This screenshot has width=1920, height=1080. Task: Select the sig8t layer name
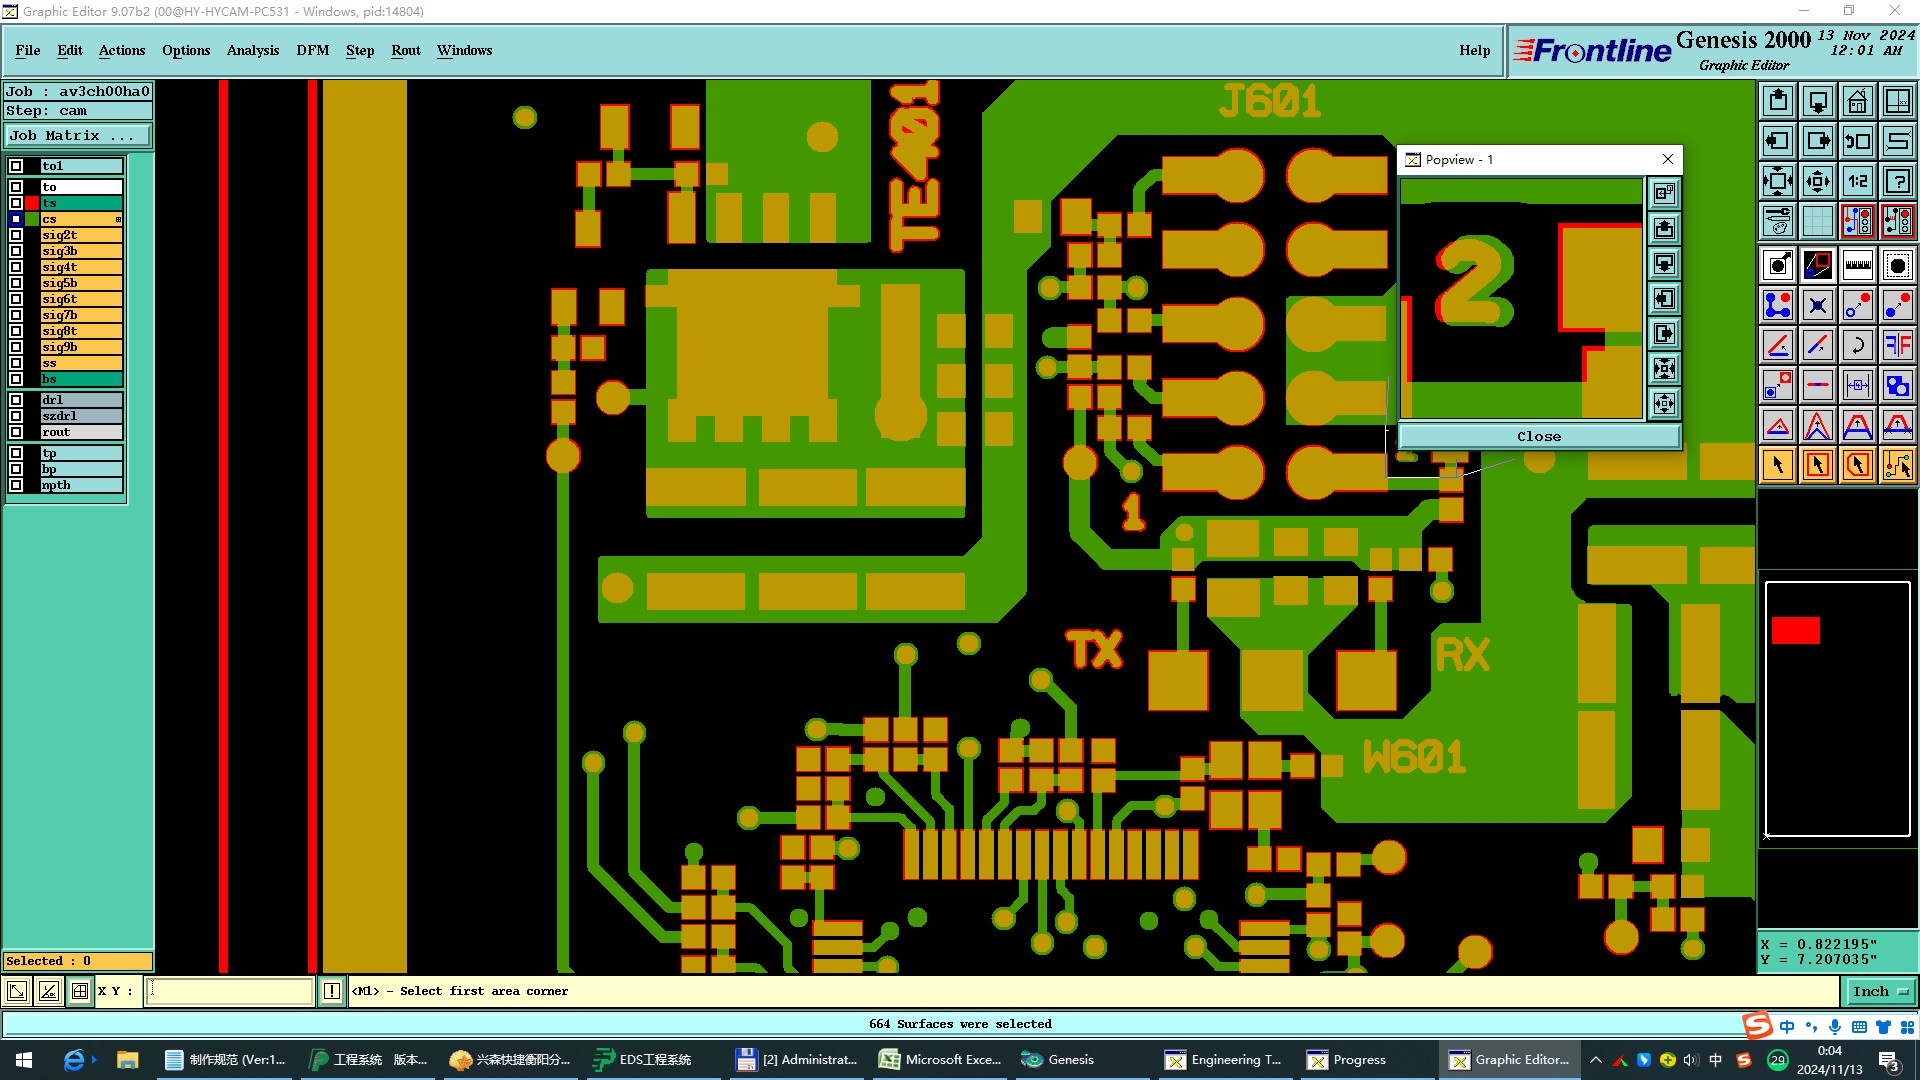(x=81, y=331)
